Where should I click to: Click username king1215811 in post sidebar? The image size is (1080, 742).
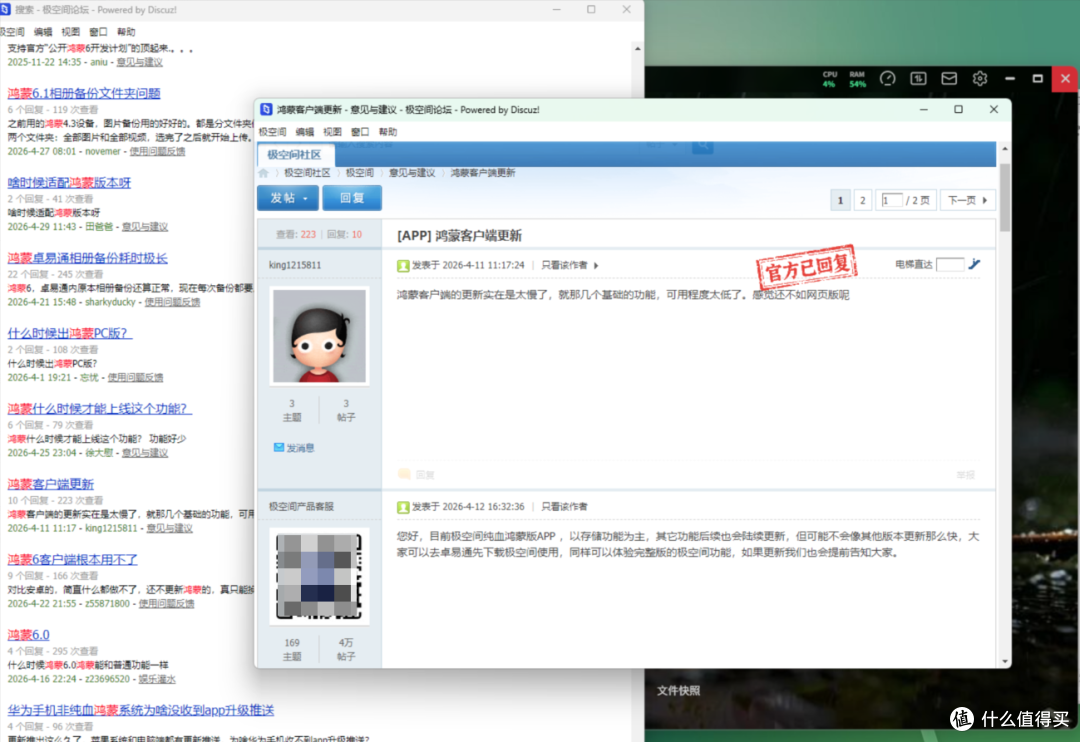(x=295, y=265)
